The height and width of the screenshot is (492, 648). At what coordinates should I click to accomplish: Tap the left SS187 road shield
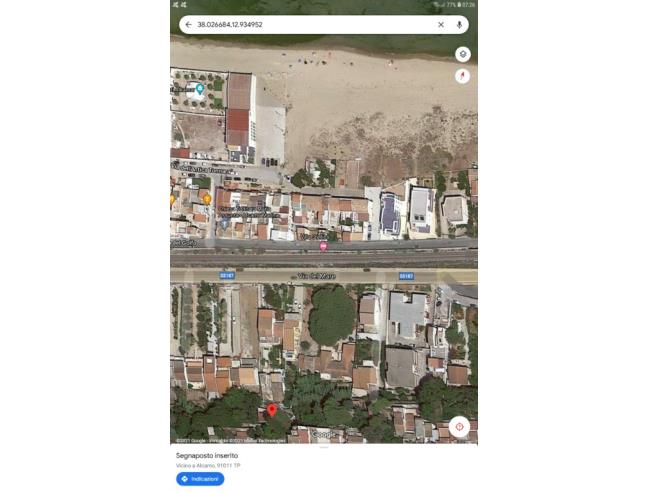point(227,276)
